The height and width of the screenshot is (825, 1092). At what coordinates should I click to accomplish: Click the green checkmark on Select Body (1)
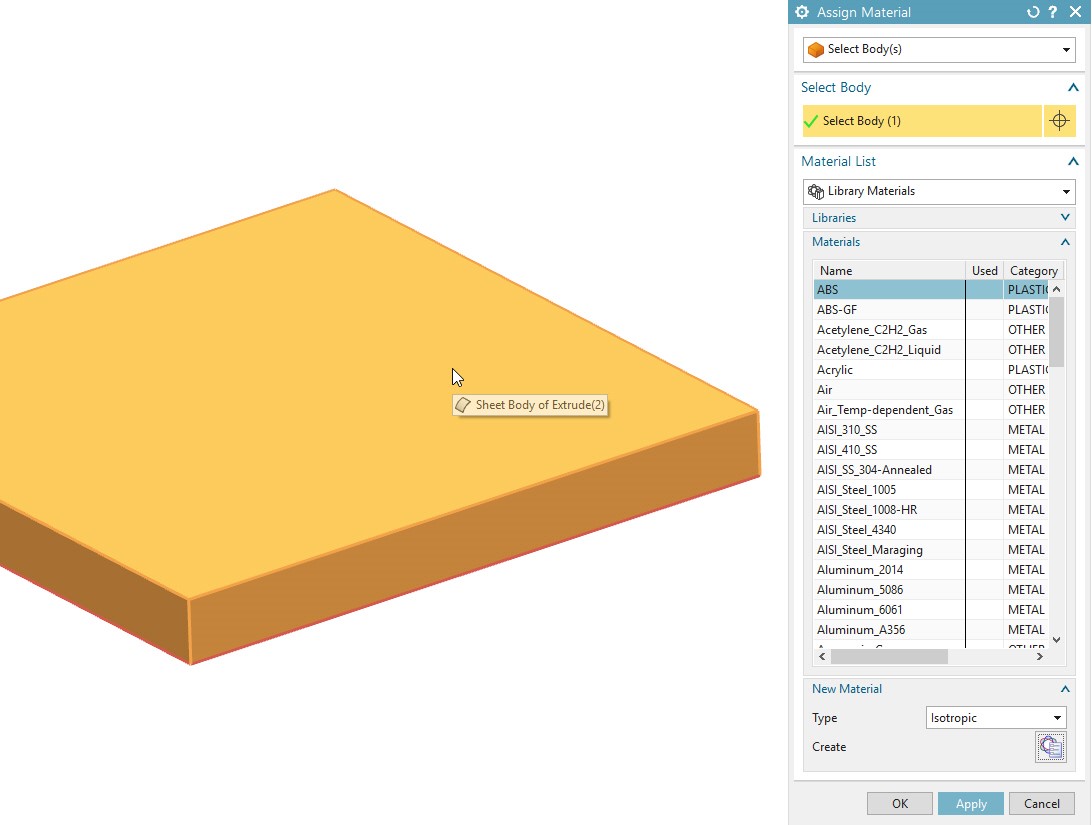[815, 120]
